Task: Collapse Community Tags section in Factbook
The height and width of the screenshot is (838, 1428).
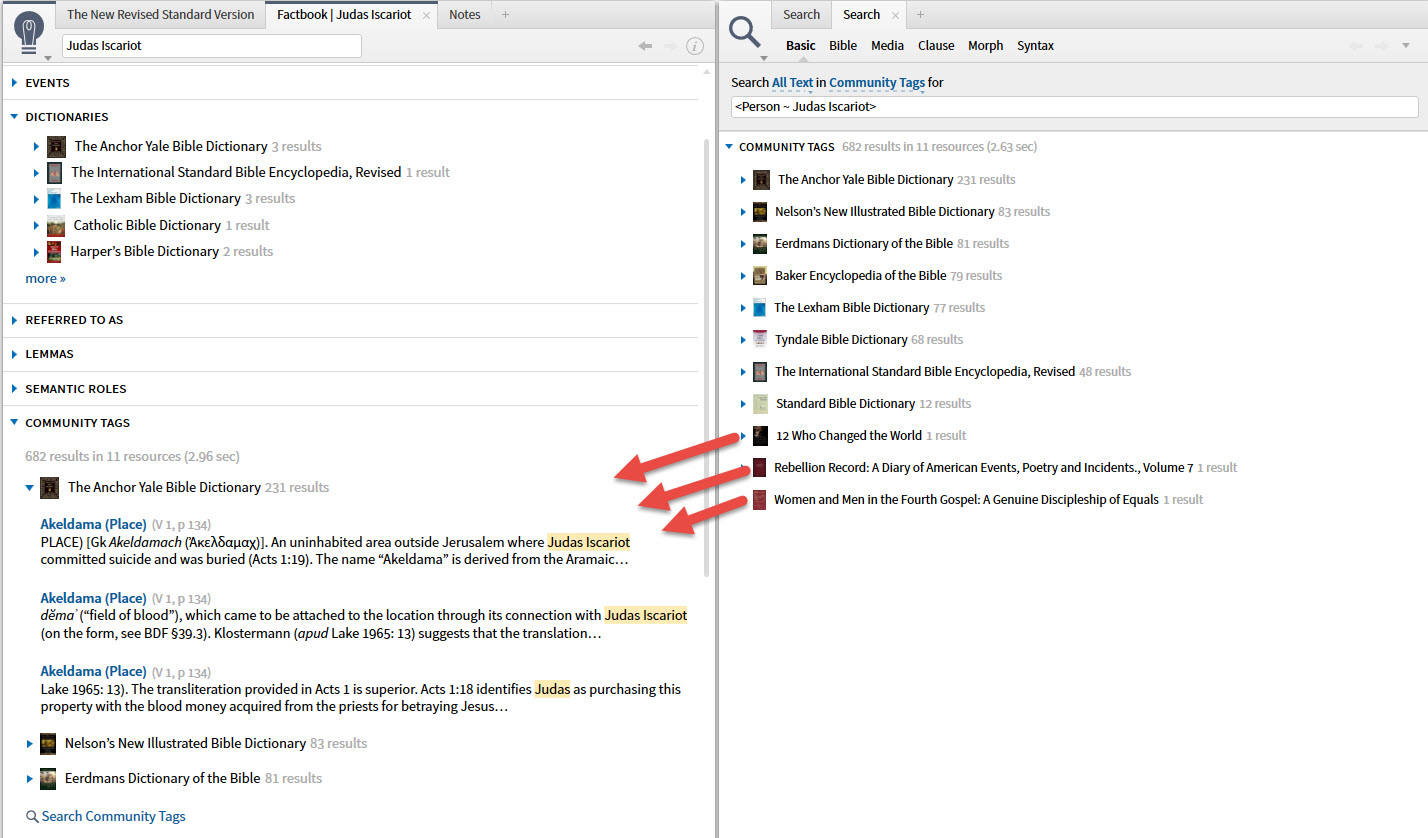Action: click(15, 423)
